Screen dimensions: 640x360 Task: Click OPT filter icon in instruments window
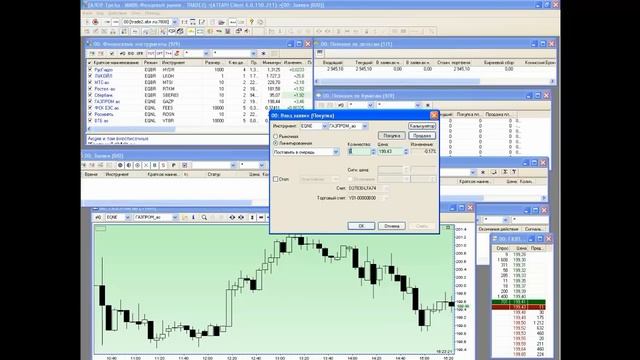pyautogui.click(x=160, y=53)
